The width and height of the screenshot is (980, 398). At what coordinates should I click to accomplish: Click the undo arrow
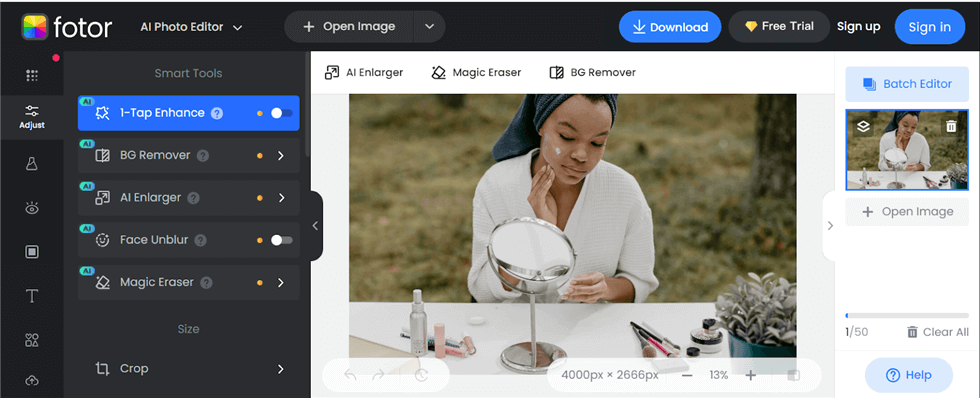pos(350,376)
